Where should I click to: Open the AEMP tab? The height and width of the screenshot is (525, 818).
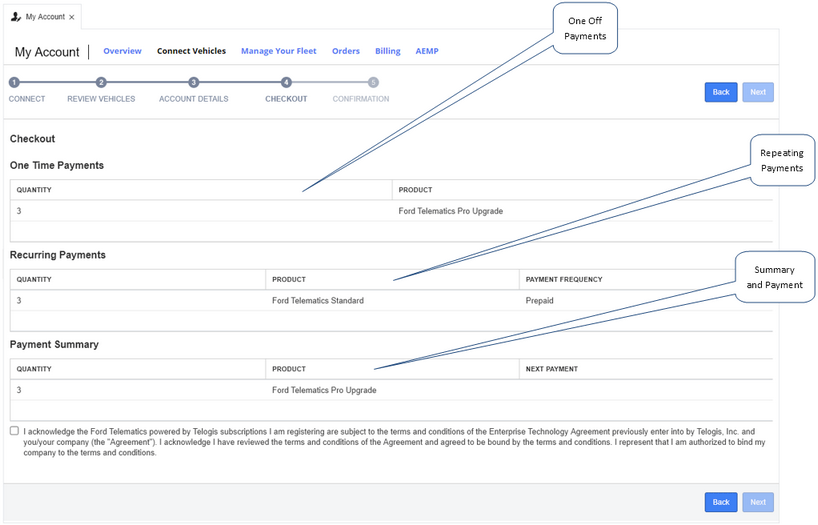click(x=427, y=51)
